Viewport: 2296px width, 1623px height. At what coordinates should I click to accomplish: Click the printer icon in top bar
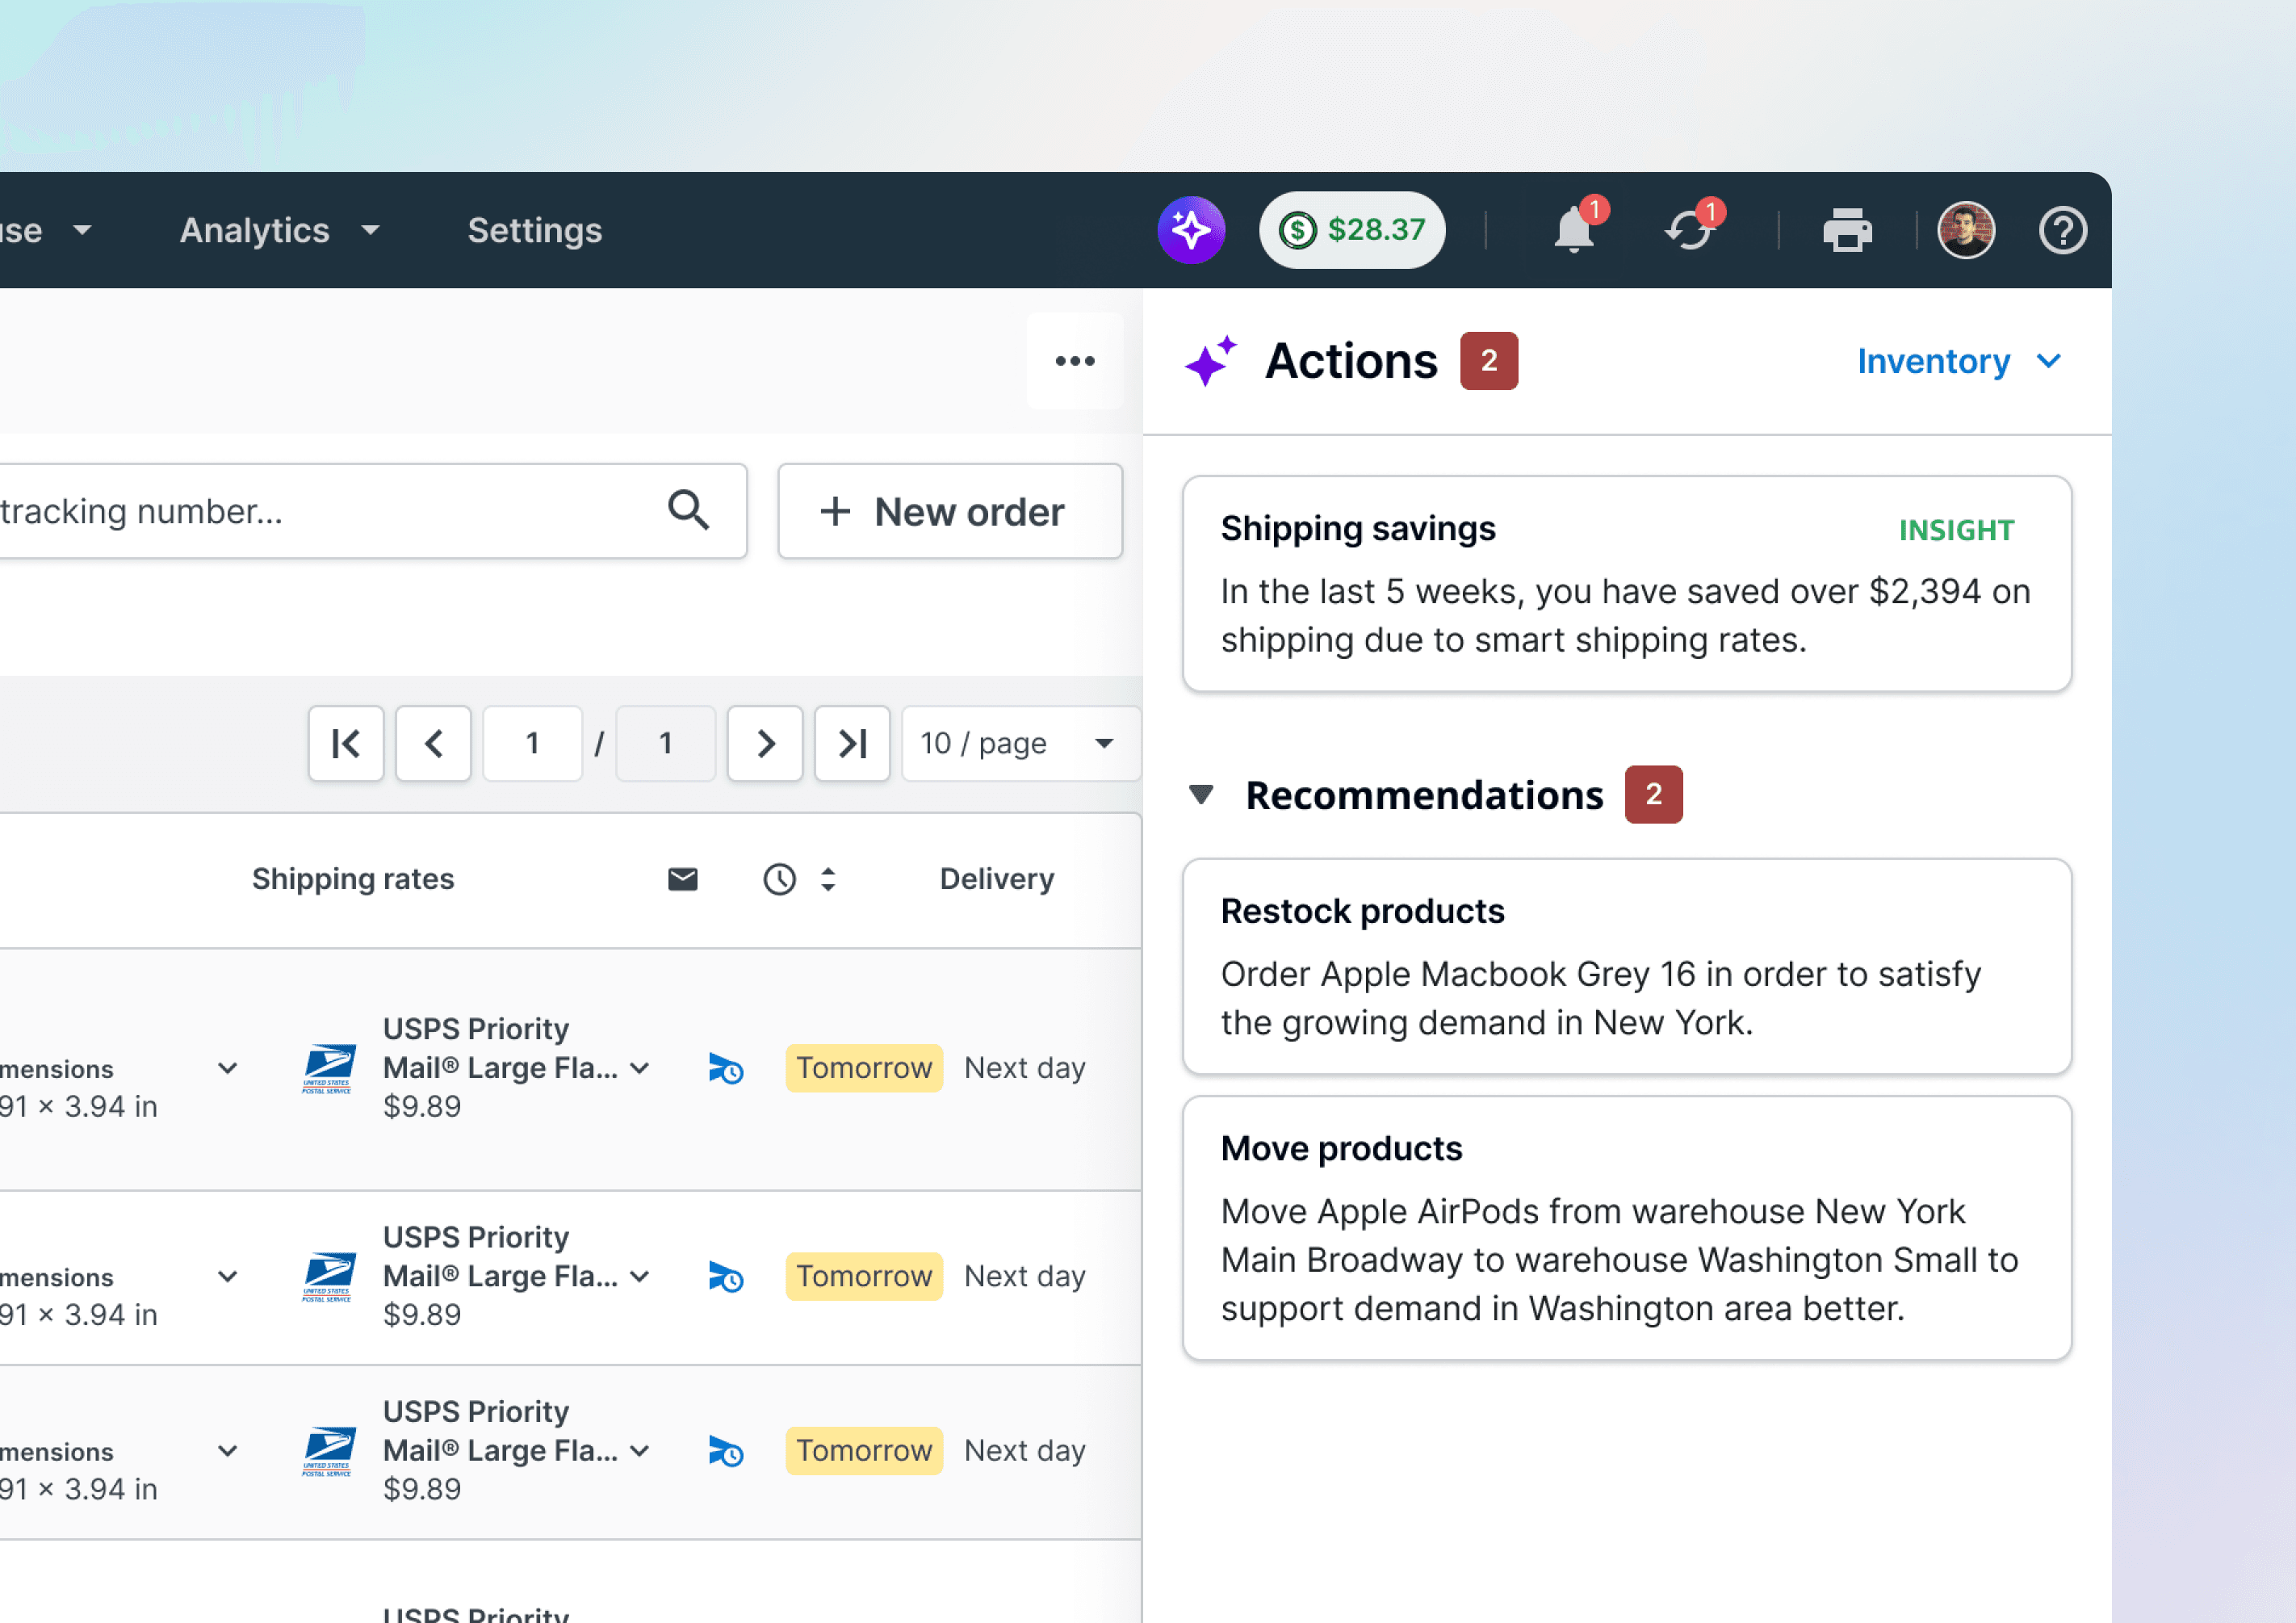[x=1846, y=231]
